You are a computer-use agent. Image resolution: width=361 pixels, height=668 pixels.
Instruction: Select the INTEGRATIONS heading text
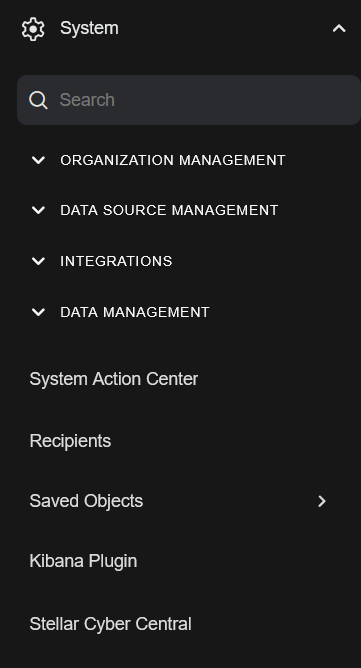(116, 261)
